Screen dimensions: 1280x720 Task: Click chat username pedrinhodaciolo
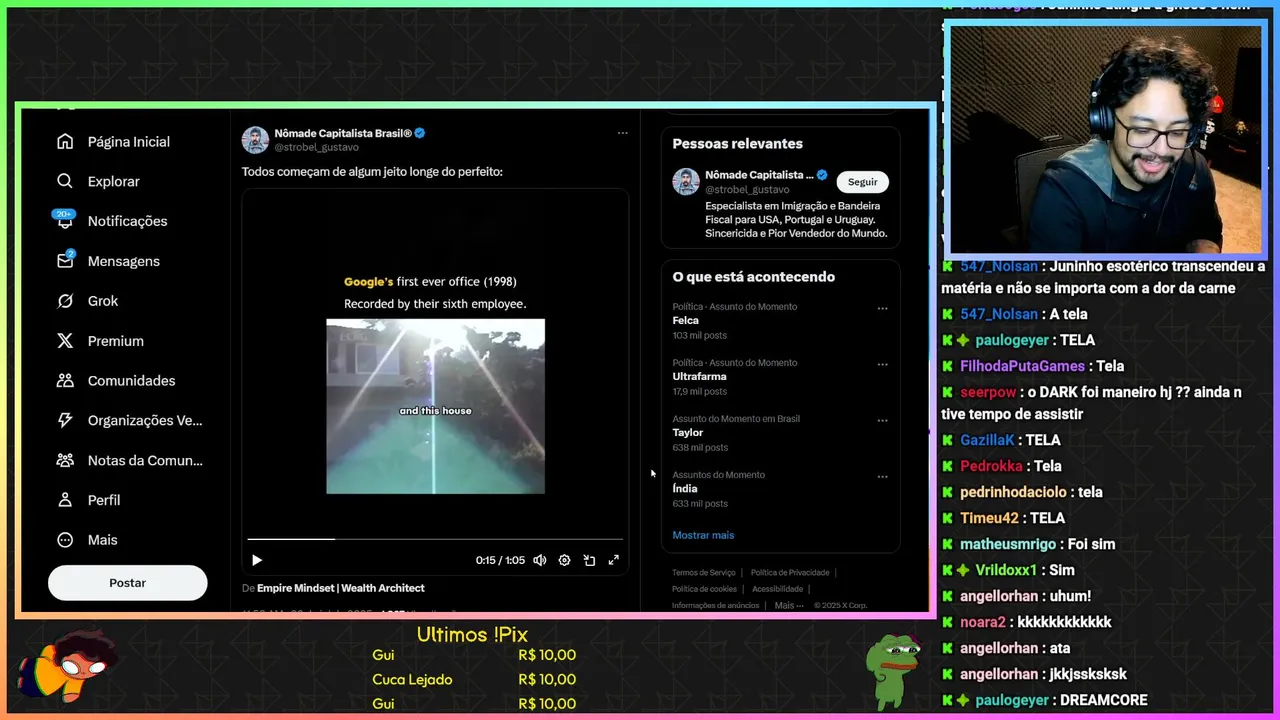[x=1015, y=492]
